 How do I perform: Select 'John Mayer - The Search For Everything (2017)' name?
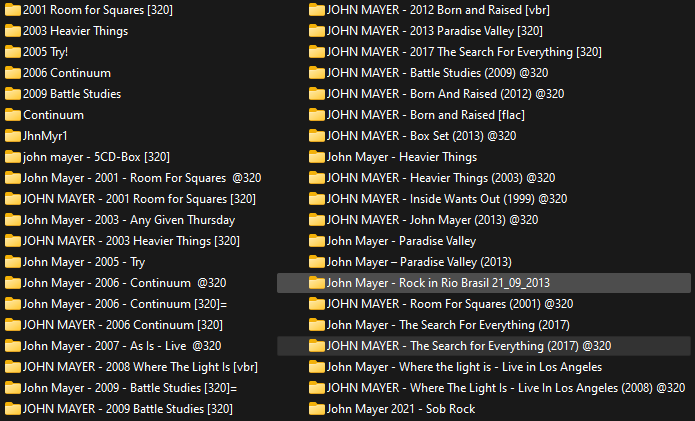click(x=448, y=325)
